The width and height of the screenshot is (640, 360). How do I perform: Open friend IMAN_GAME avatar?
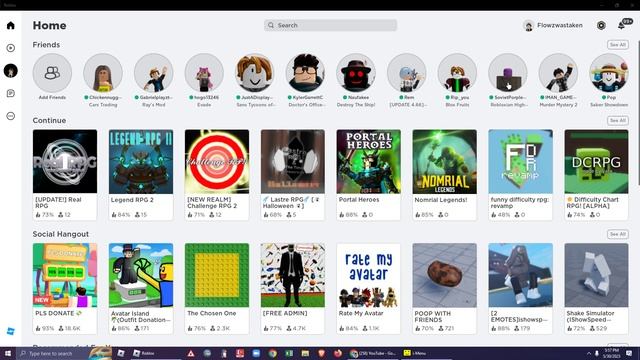[558, 73]
